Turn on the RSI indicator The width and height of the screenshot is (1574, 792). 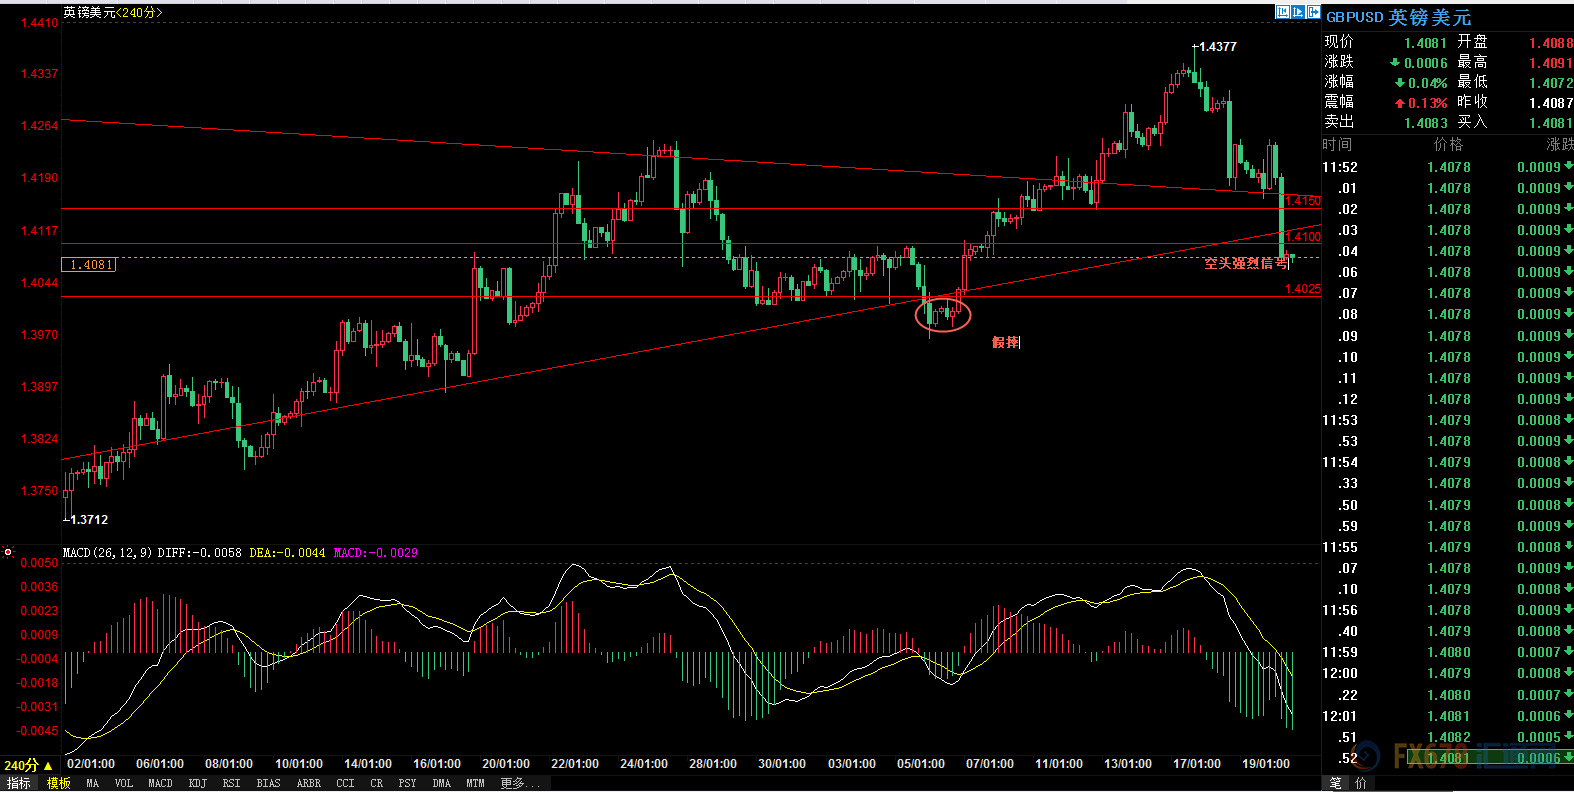point(231,783)
